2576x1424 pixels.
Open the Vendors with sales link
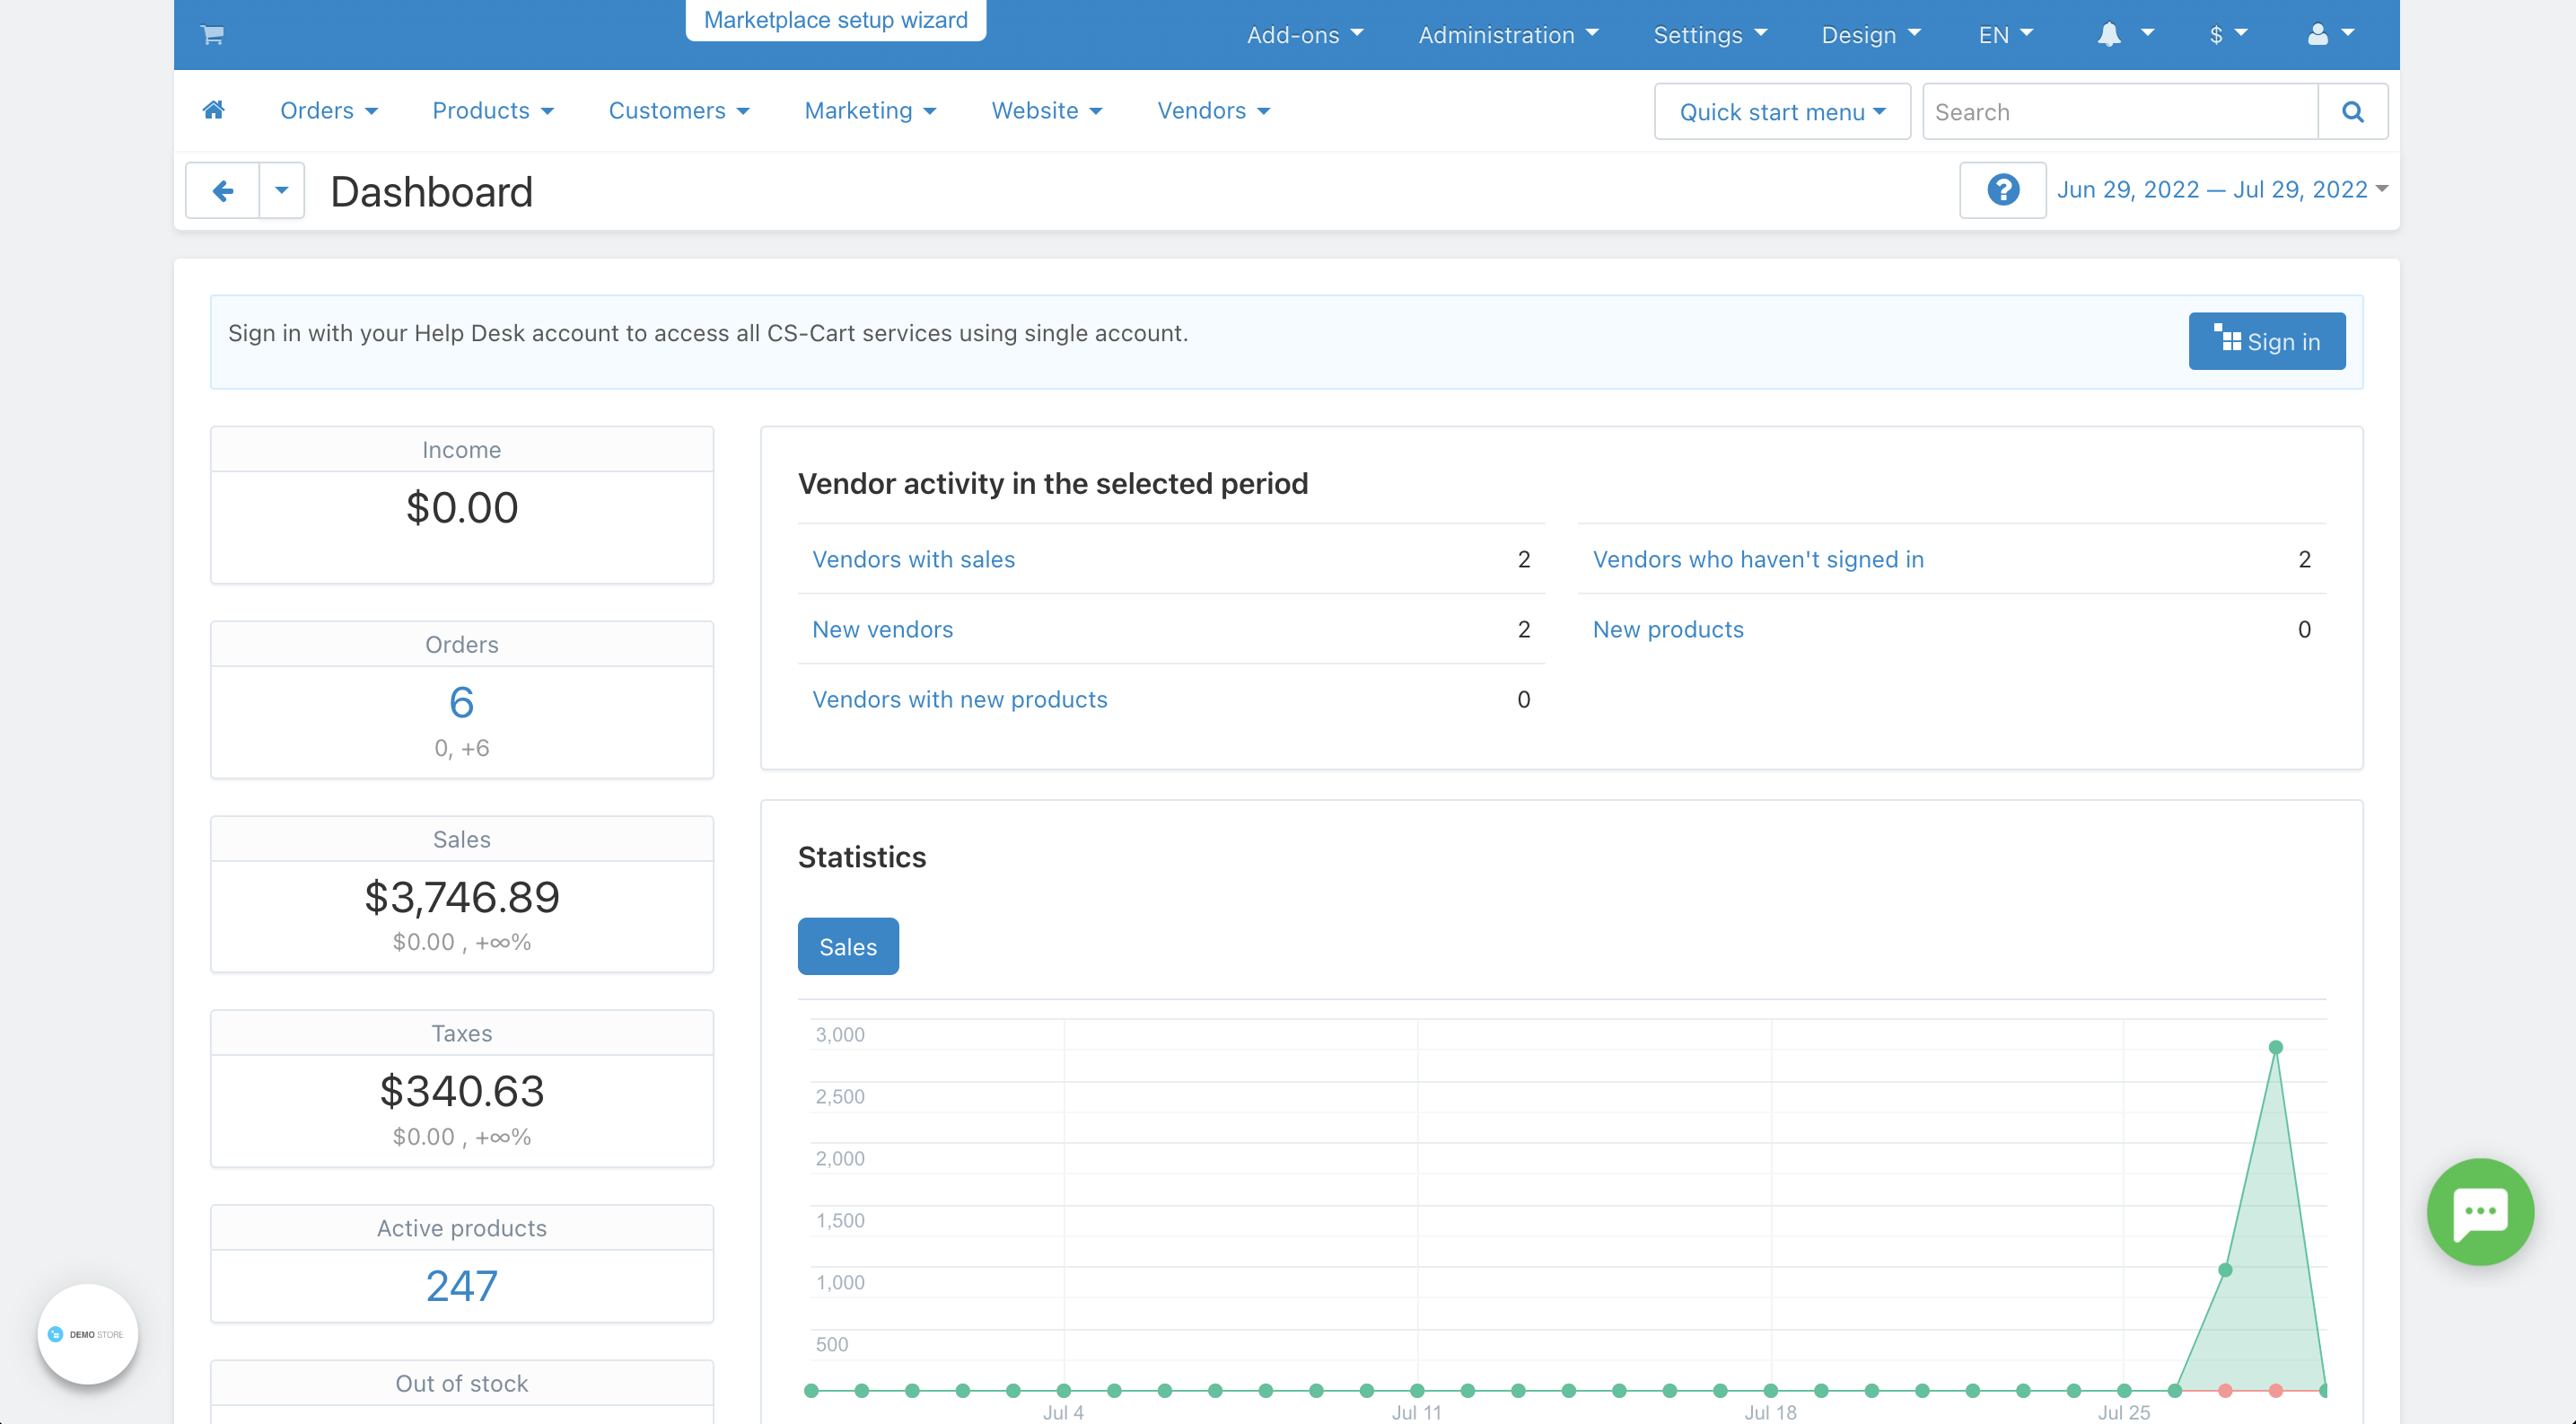(913, 559)
